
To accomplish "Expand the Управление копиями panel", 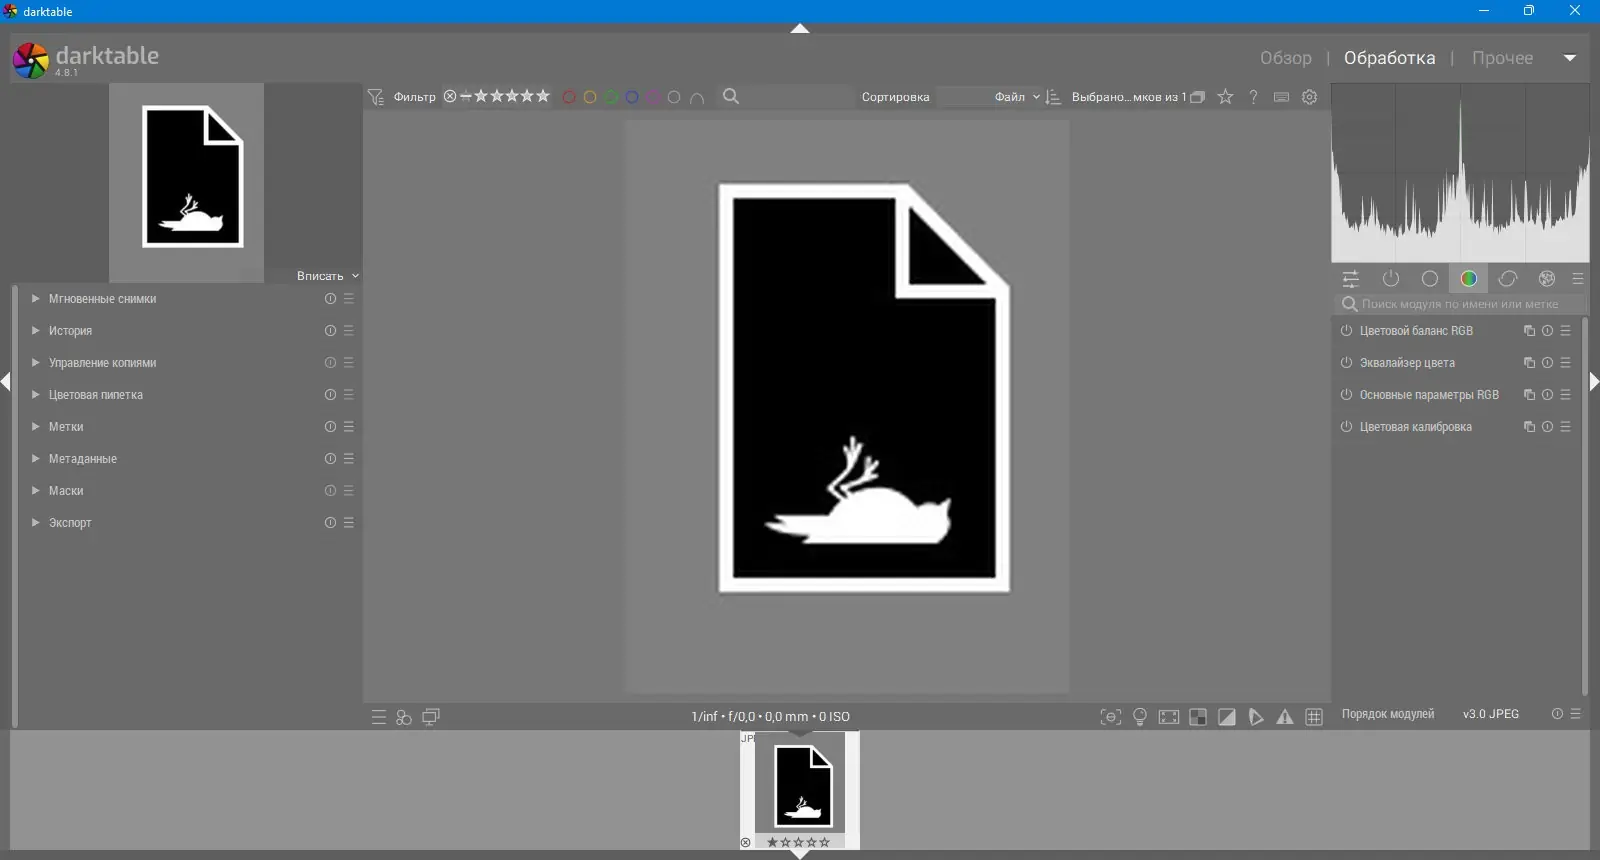I will point(36,363).
